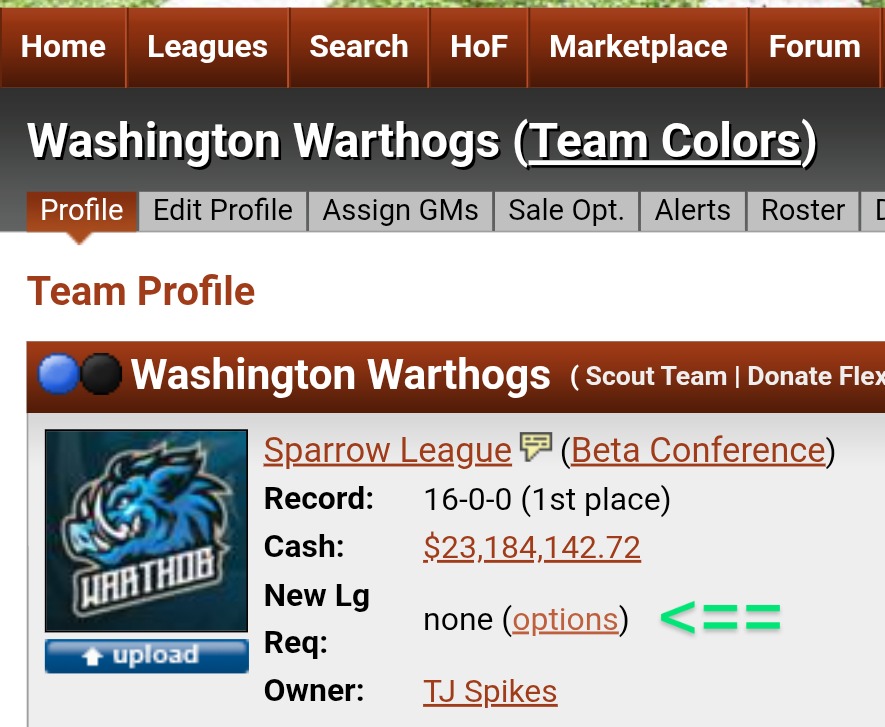
Task: Open the HoF navigation item
Action: click(x=479, y=47)
